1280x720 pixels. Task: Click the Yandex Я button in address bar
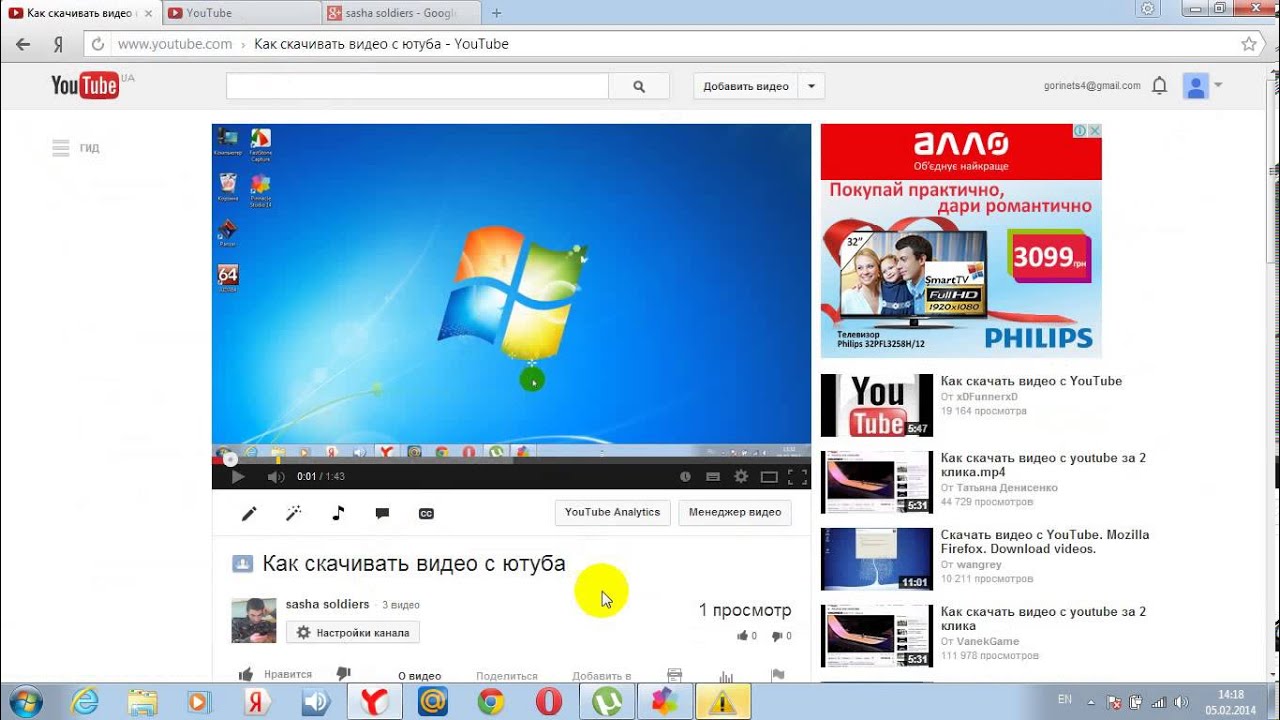(59, 44)
